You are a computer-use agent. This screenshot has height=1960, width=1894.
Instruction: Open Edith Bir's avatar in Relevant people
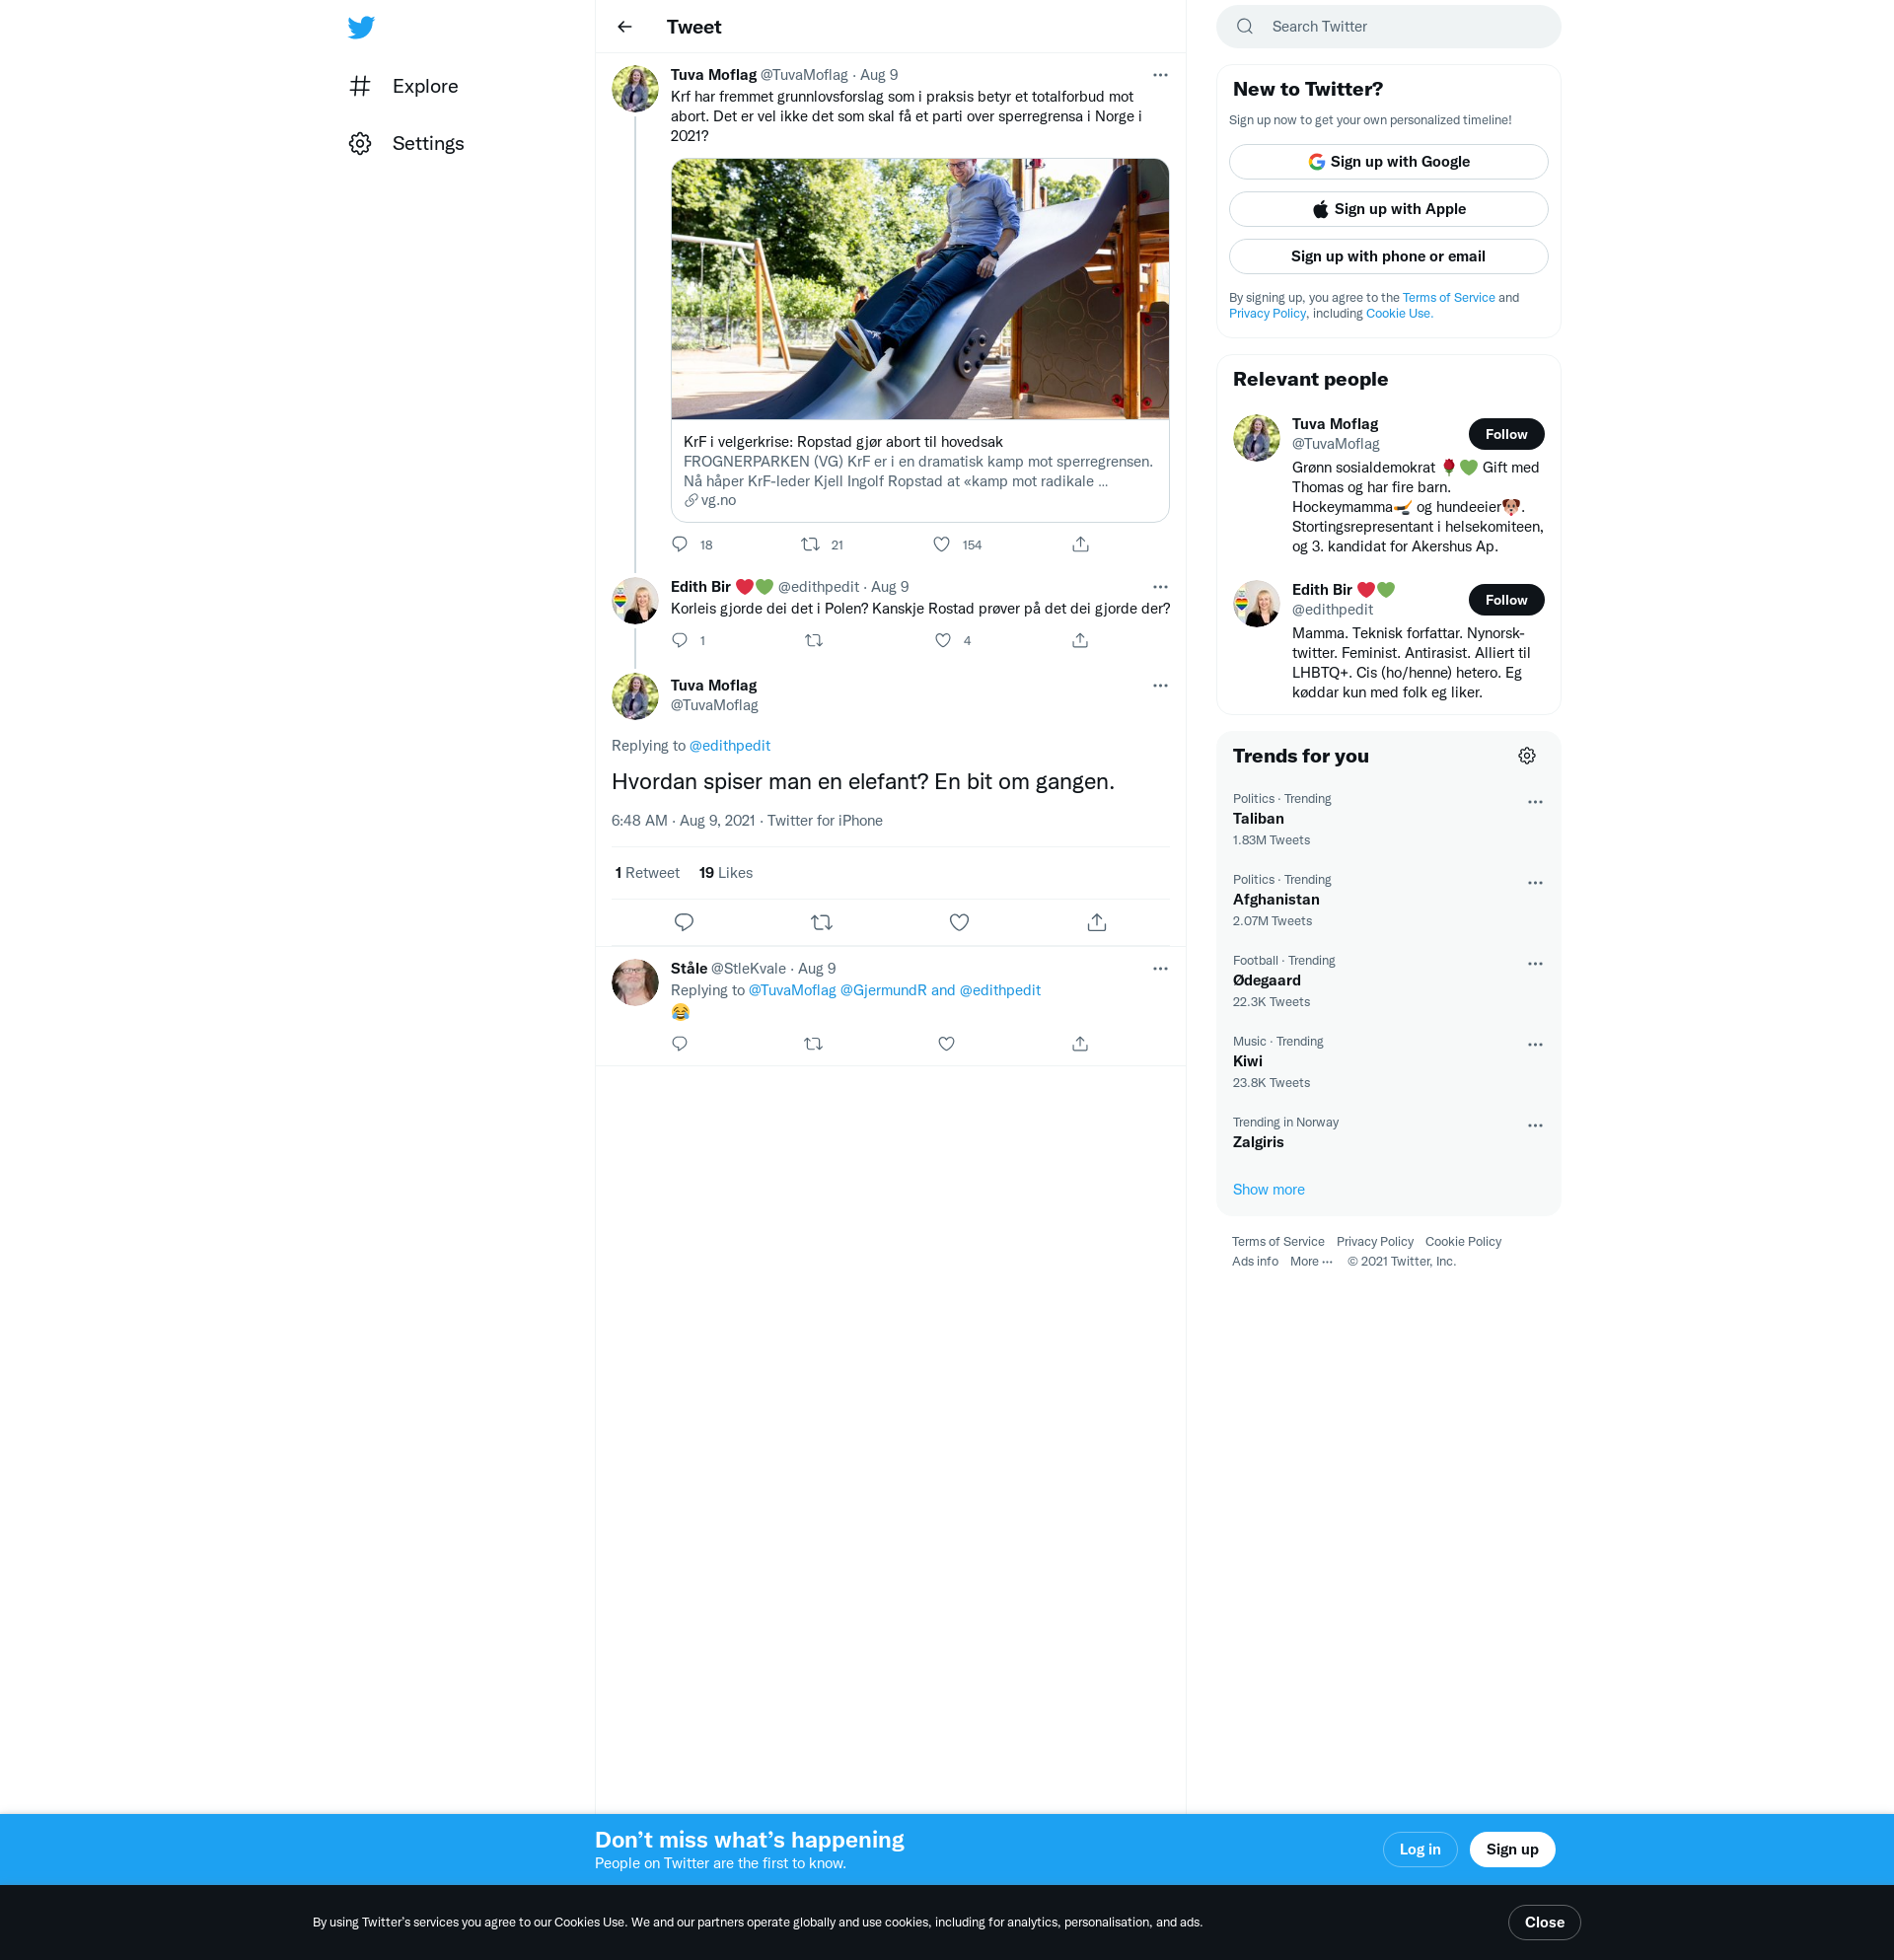(x=1256, y=604)
